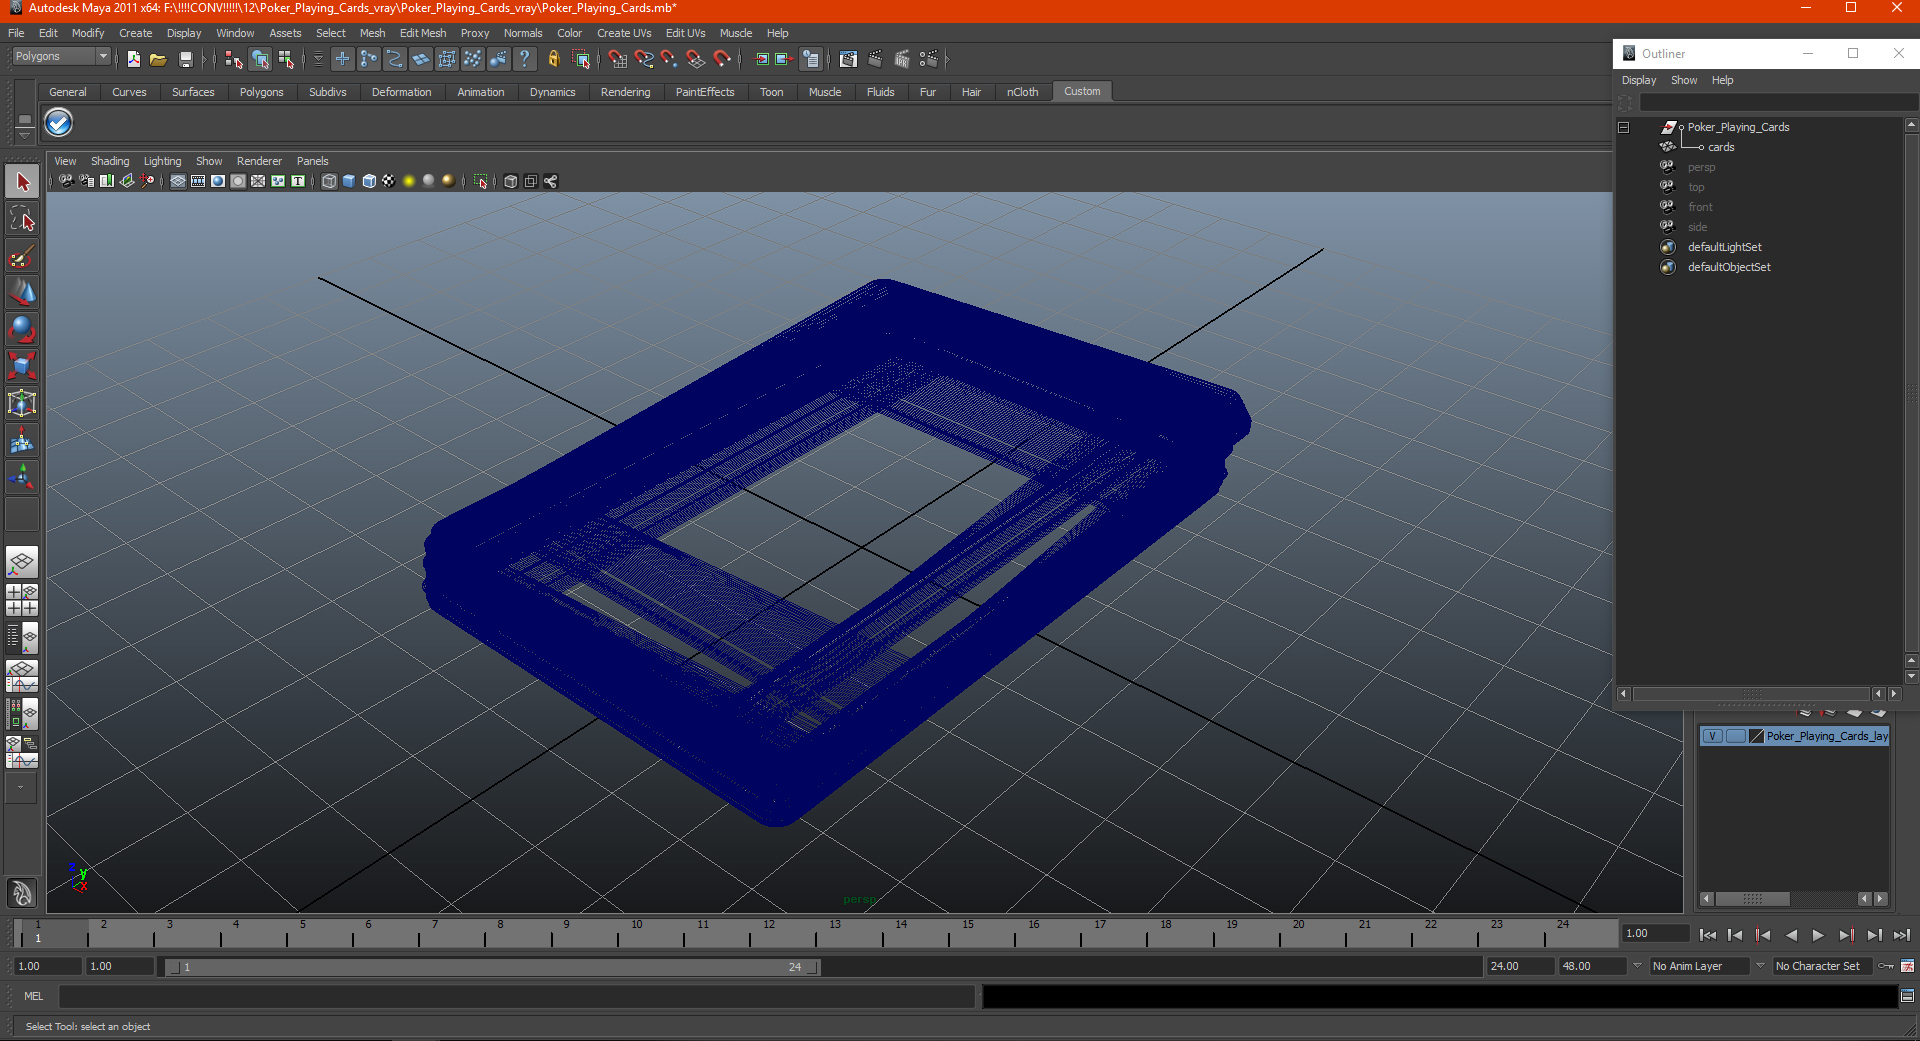1920x1041 pixels.
Task: Switch to the Polygons shelf tab
Action: pyautogui.click(x=261, y=92)
